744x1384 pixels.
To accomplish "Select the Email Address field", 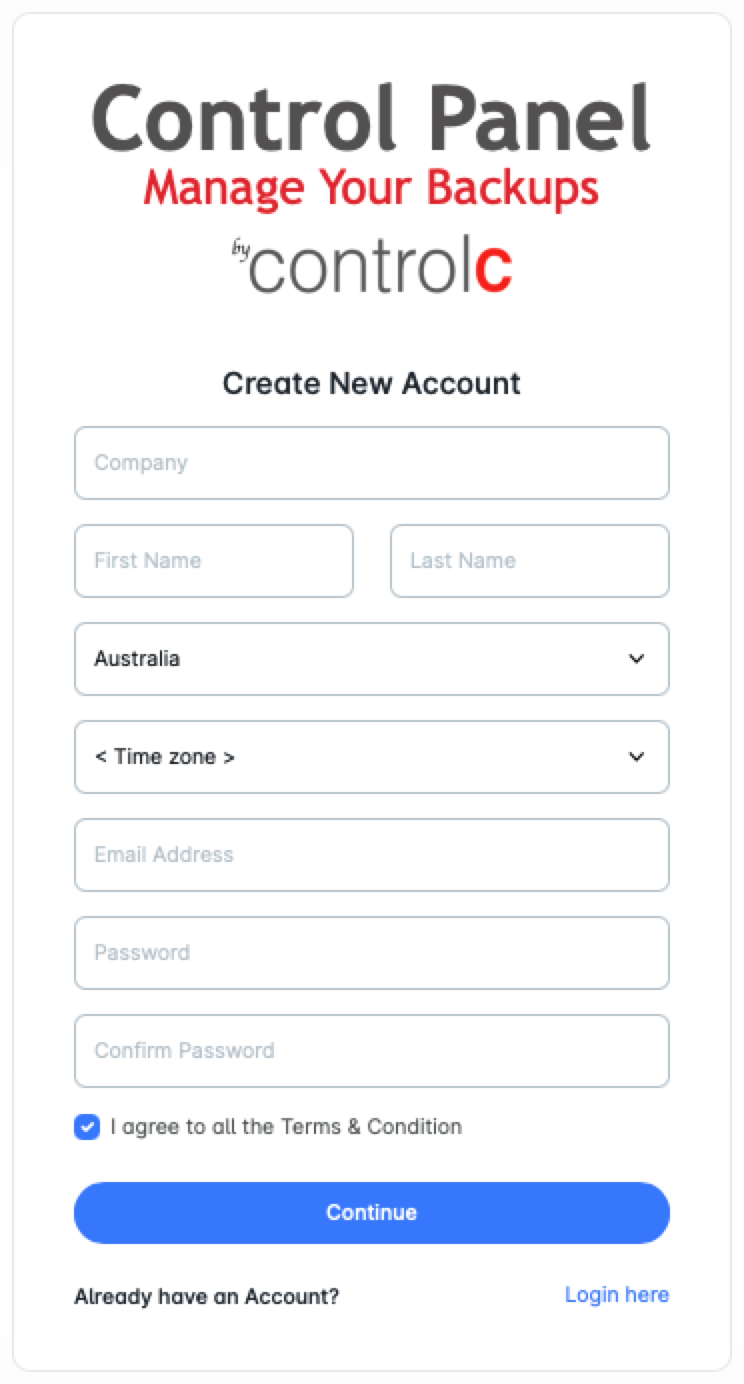I will pyautogui.click(x=371, y=855).
